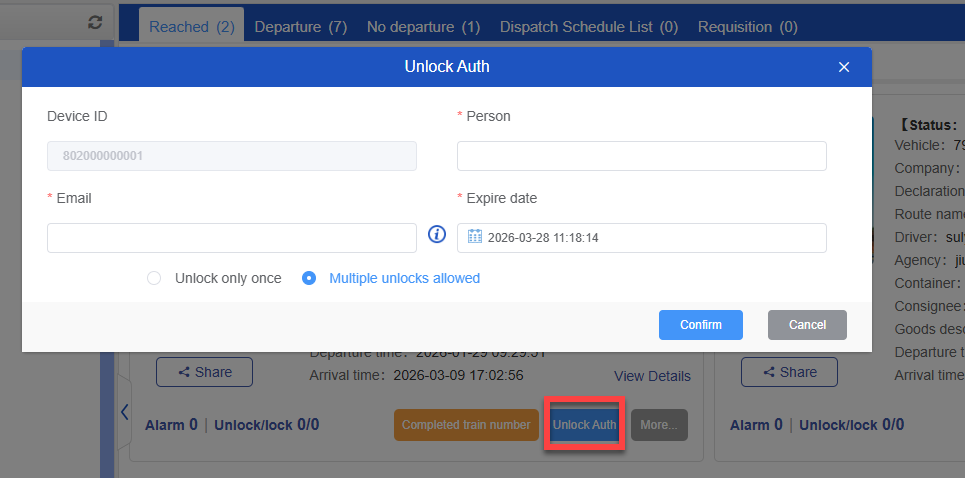The width and height of the screenshot is (965, 478).
Task: Close the Unlock Auth dialog
Action: click(x=843, y=67)
